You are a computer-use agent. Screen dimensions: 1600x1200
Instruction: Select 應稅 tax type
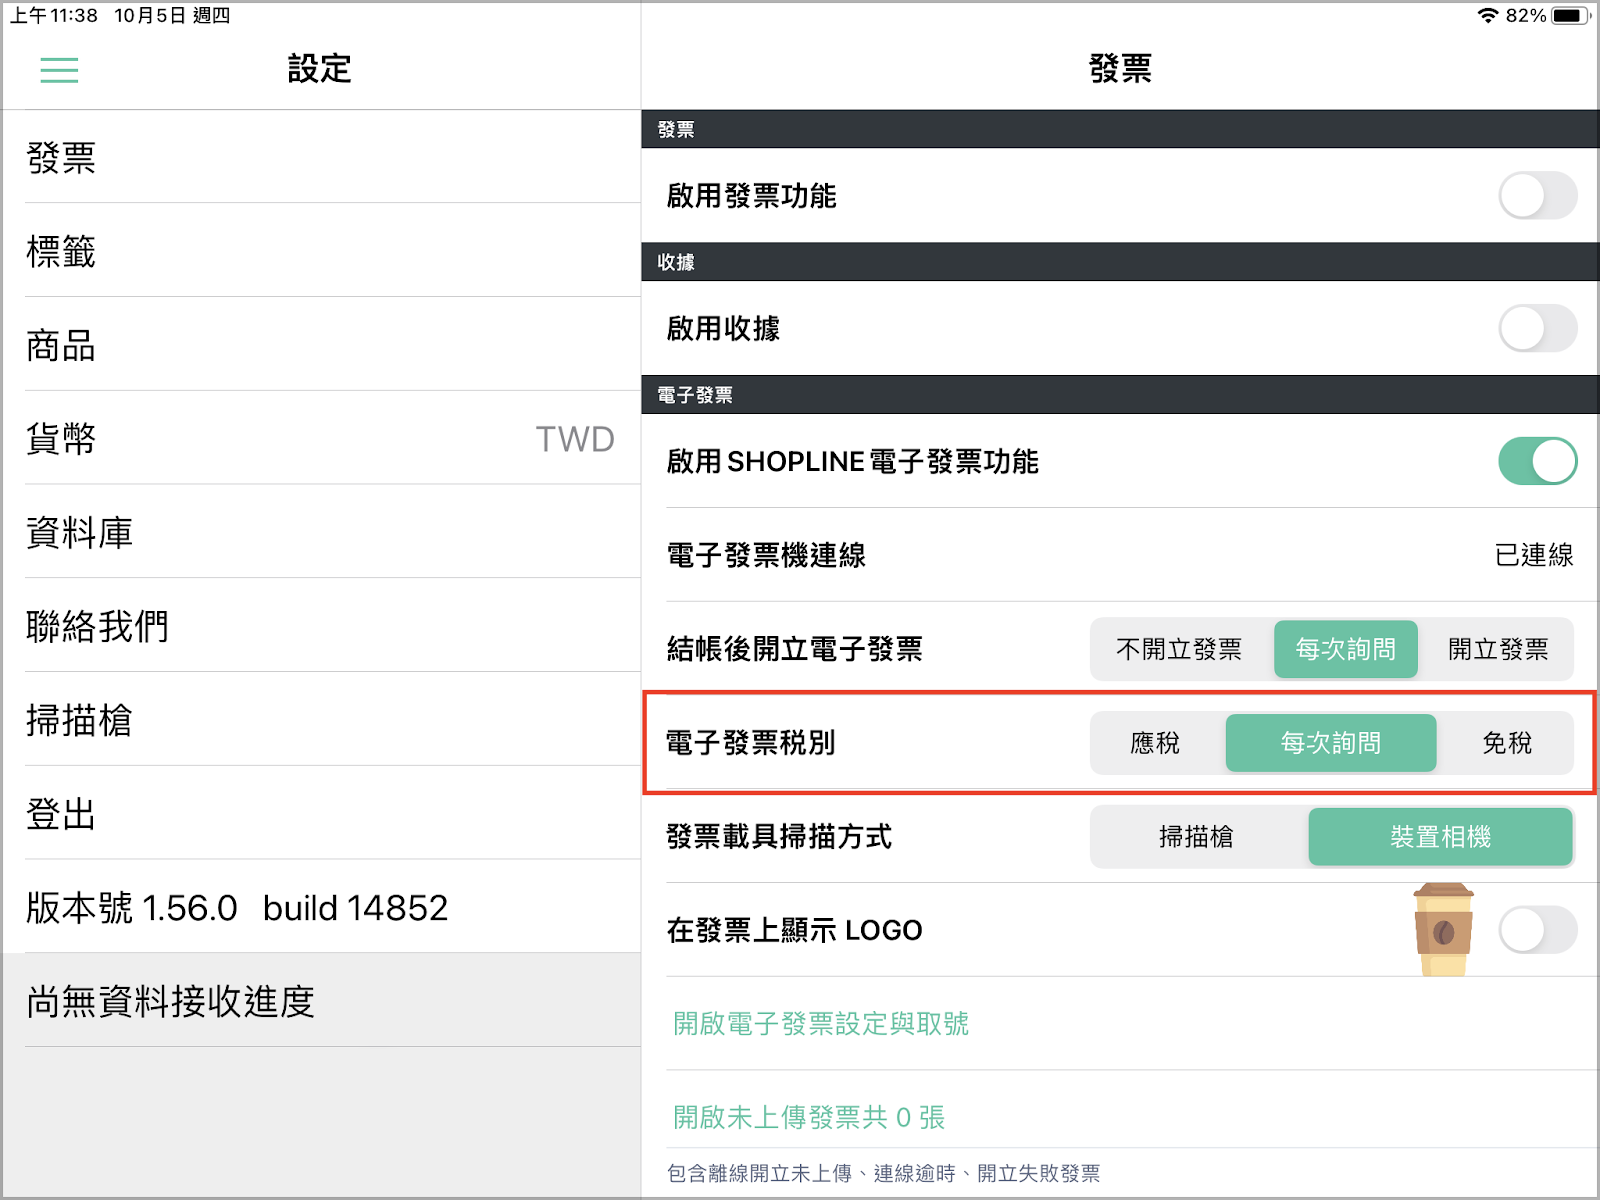(x=1155, y=743)
